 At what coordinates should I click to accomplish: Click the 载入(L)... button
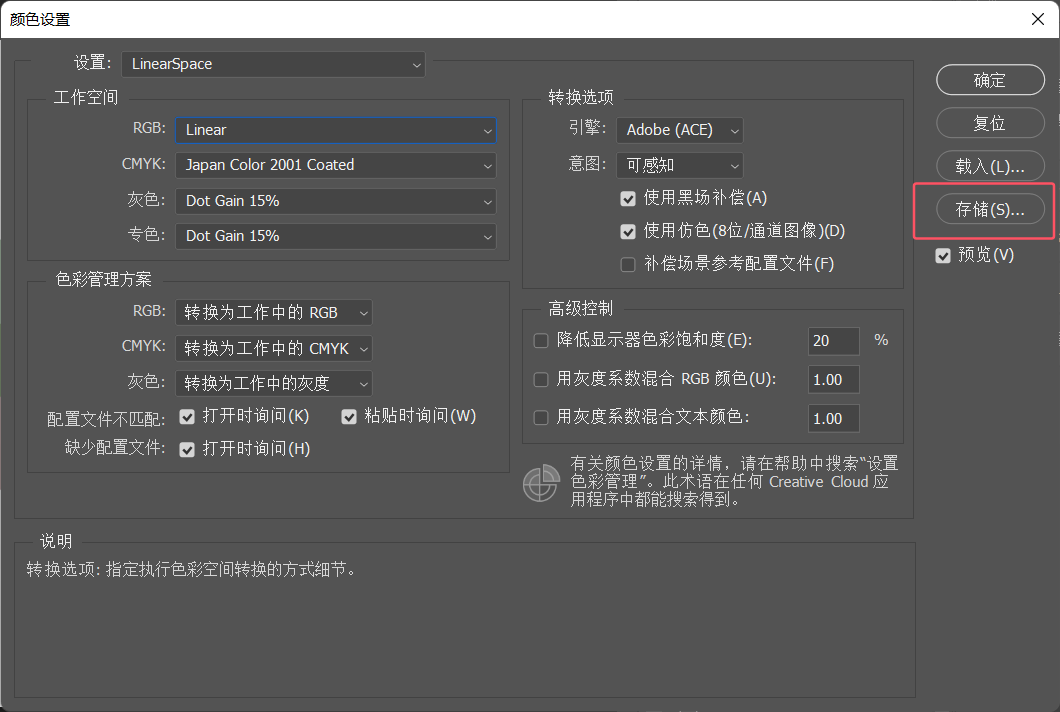click(x=990, y=166)
